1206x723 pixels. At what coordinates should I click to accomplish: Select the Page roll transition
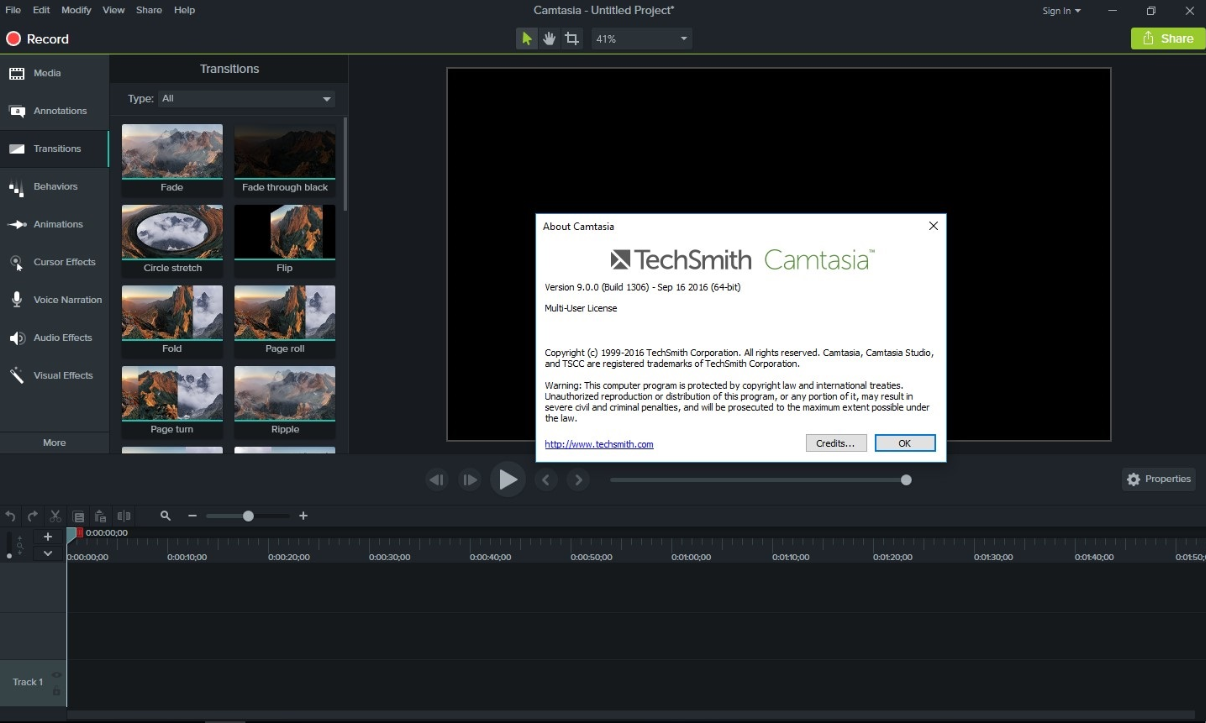pos(285,321)
